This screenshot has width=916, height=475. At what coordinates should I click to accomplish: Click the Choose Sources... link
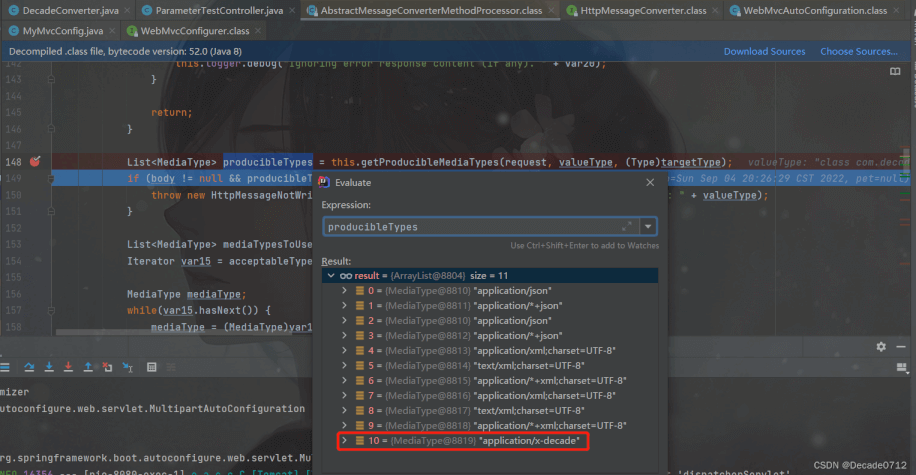click(859, 51)
